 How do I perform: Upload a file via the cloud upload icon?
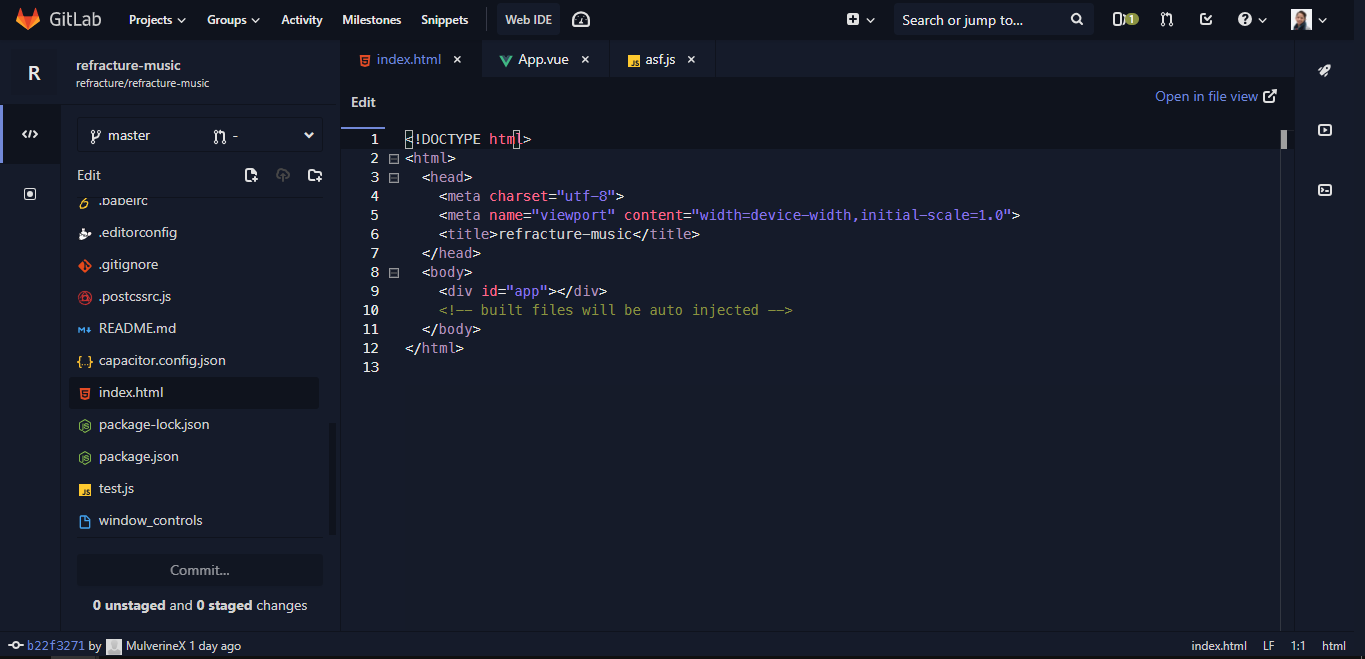tap(283, 174)
